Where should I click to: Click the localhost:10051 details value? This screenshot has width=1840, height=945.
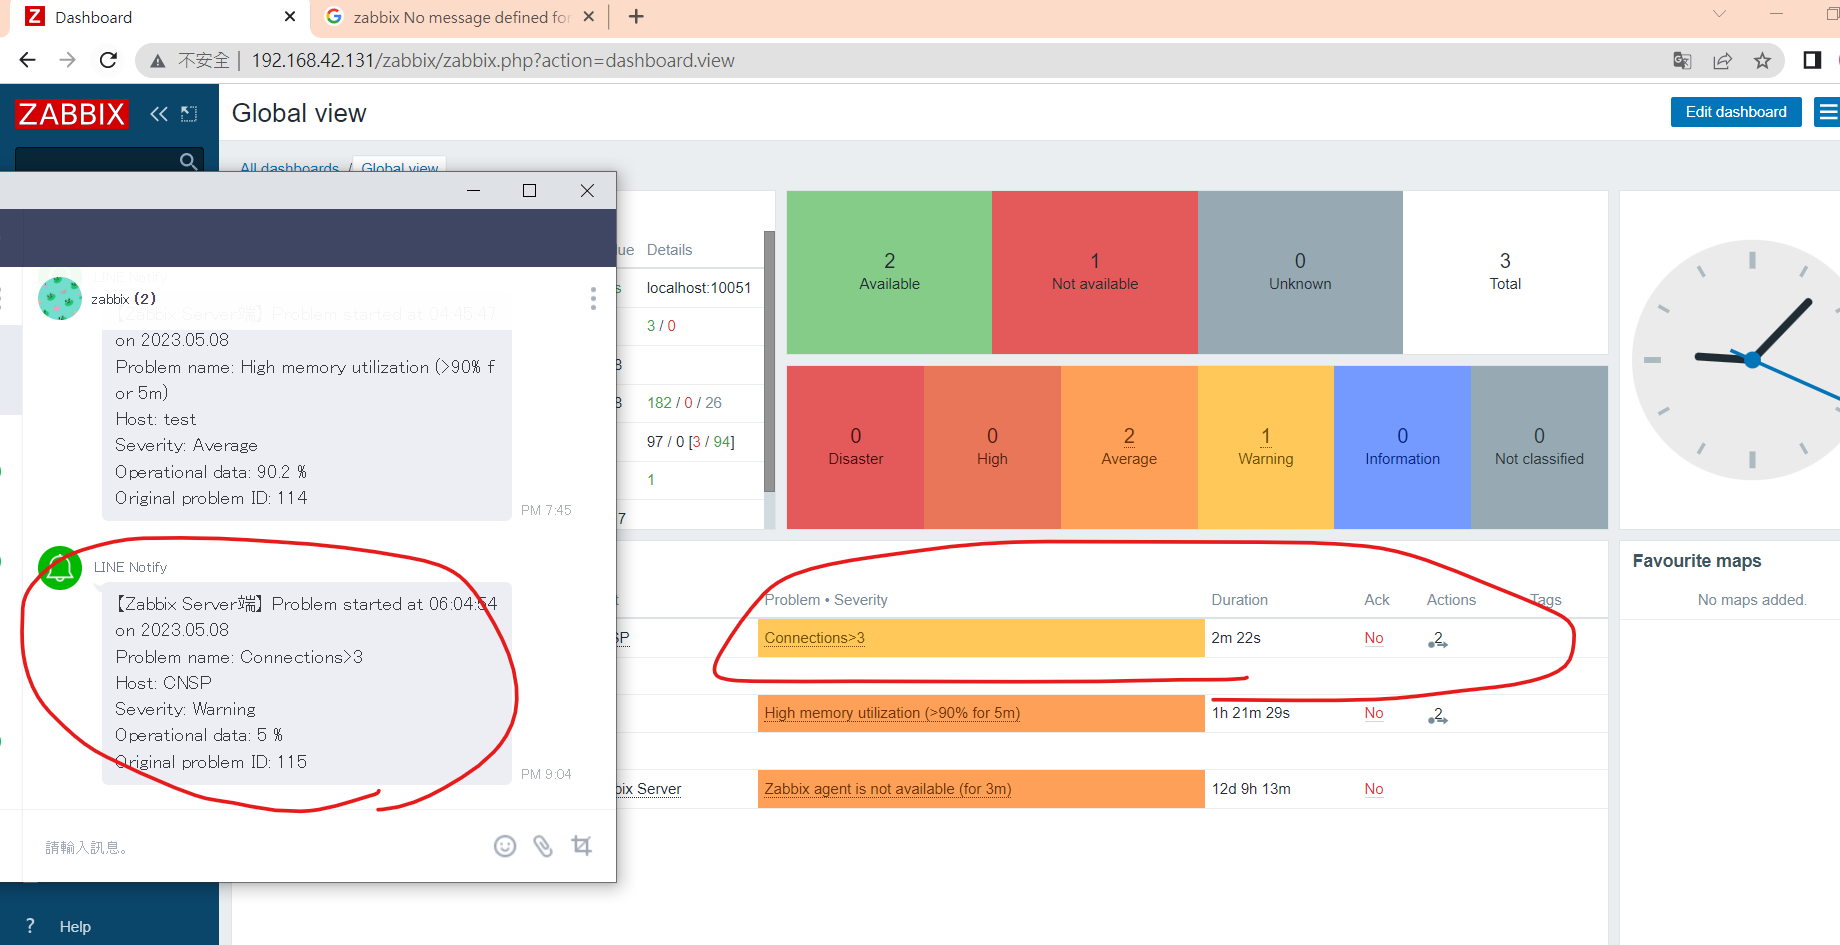[699, 288]
